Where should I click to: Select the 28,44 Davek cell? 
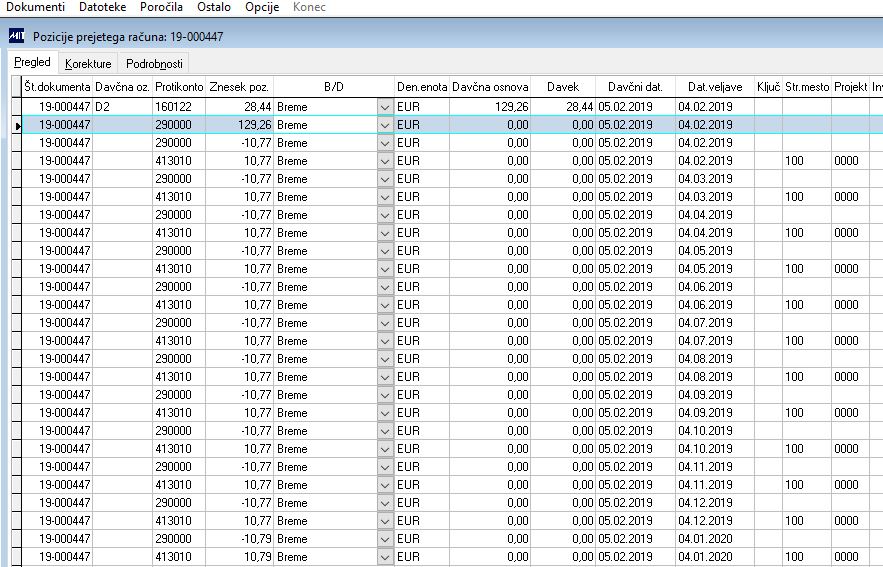pos(563,107)
